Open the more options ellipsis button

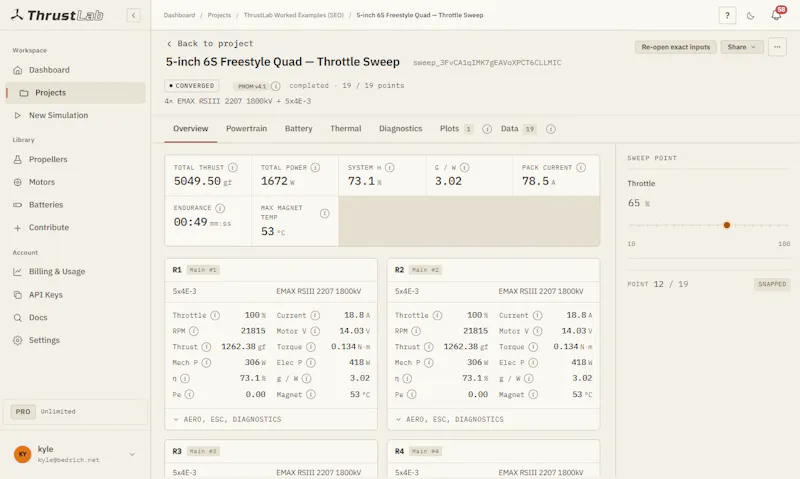[x=777, y=47]
